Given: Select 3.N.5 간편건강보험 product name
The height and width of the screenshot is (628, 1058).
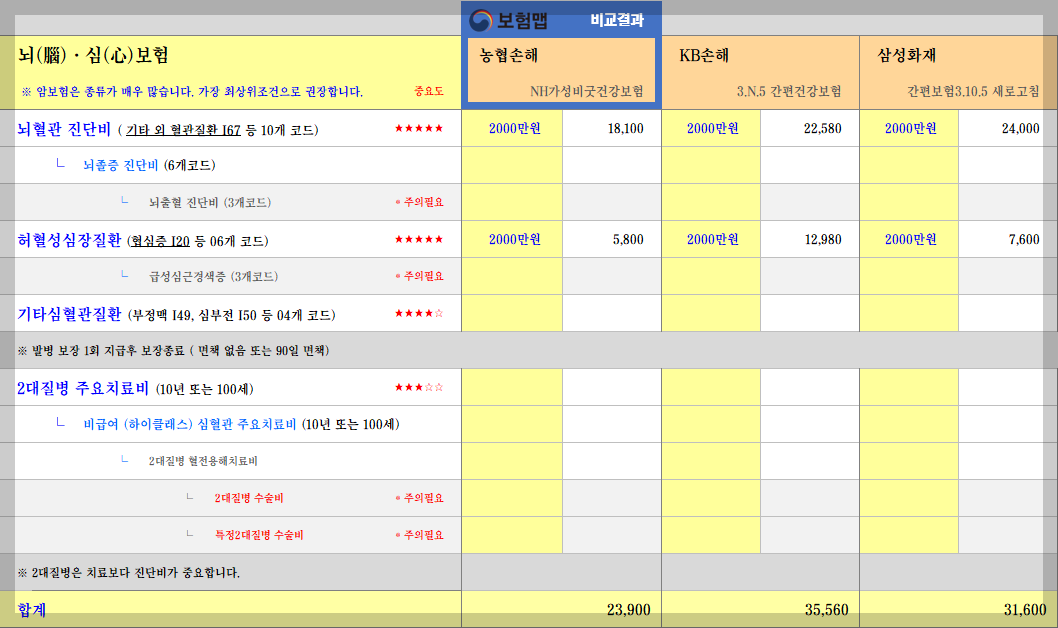Looking at the screenshot, I should coord(789,91).
